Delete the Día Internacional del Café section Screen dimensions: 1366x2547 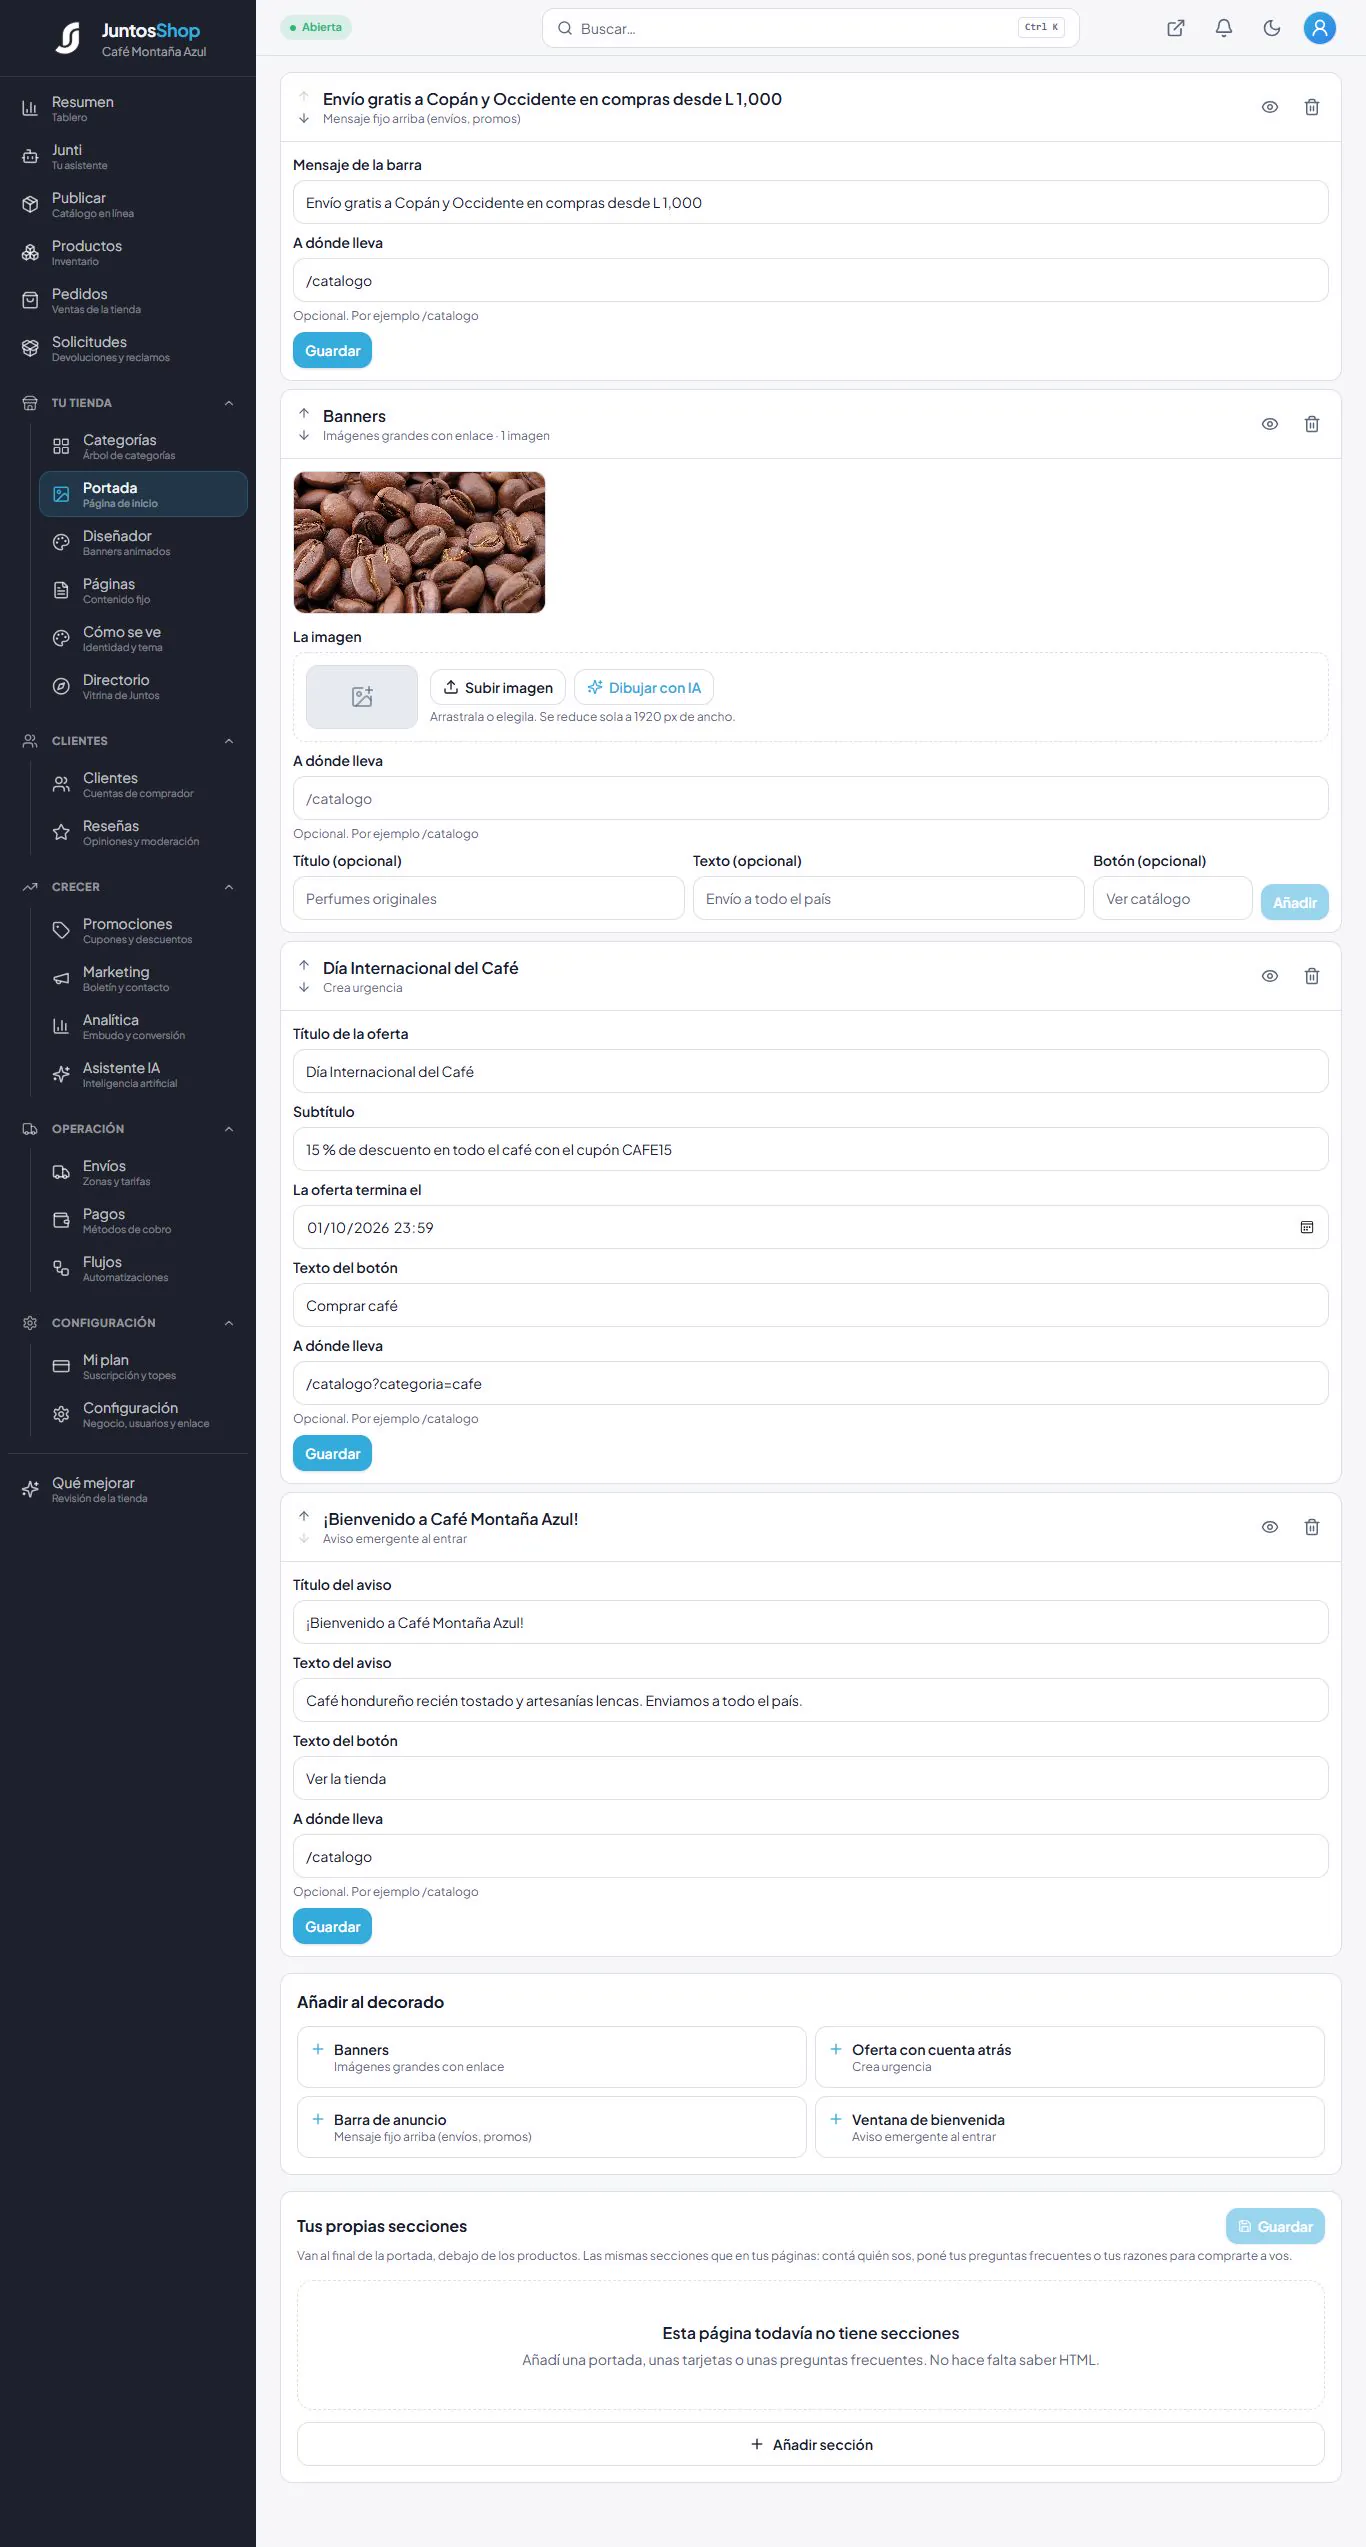pos(1311,976)
